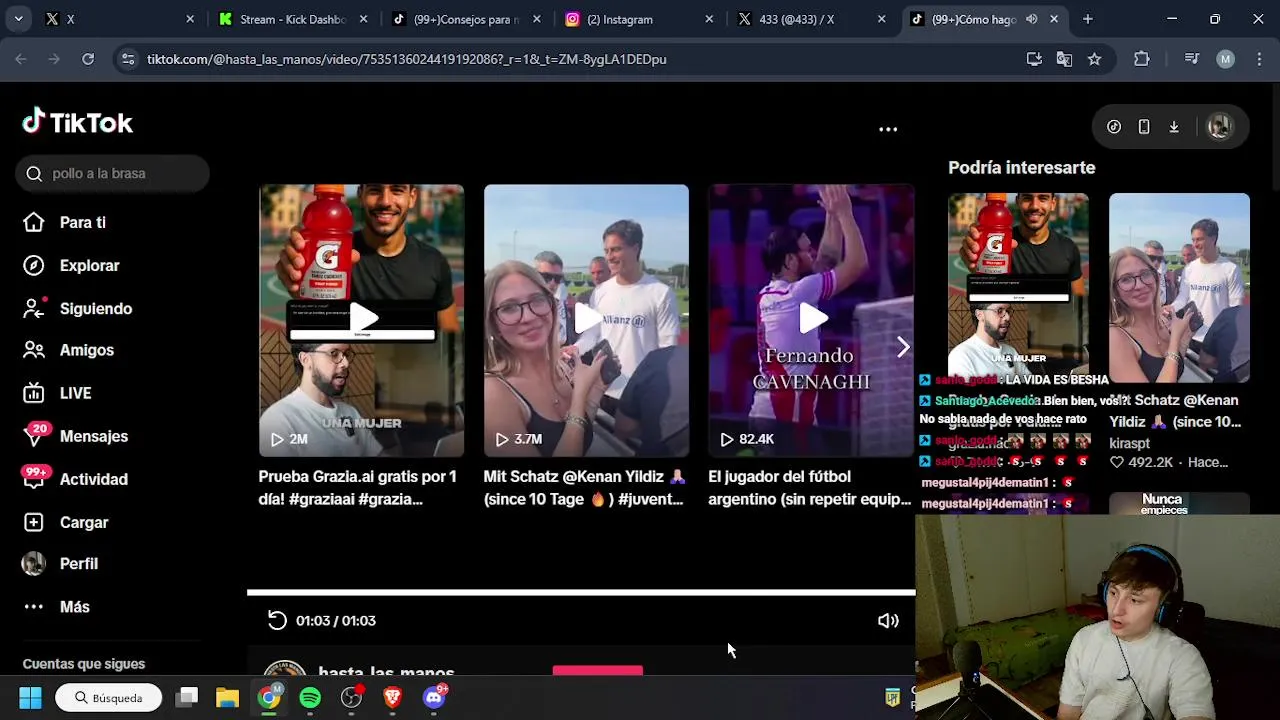The image size is (1280, 720).
Task: Mute the video volume icon
Action: tap(888, 621)
